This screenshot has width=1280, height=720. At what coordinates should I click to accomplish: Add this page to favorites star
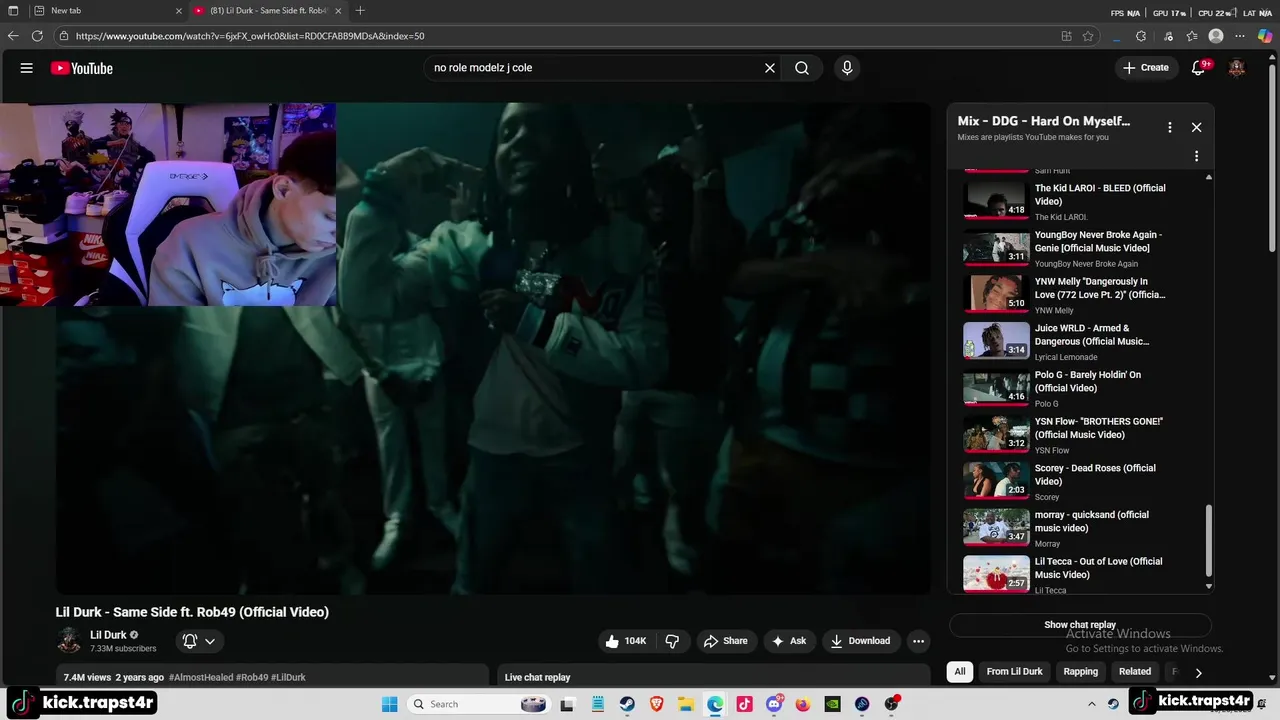(1088, 36)
